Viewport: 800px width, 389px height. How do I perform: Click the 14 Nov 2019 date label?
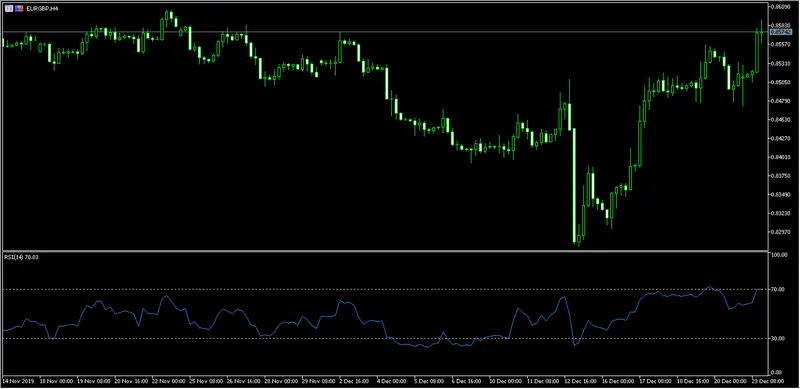pos(17,381)
